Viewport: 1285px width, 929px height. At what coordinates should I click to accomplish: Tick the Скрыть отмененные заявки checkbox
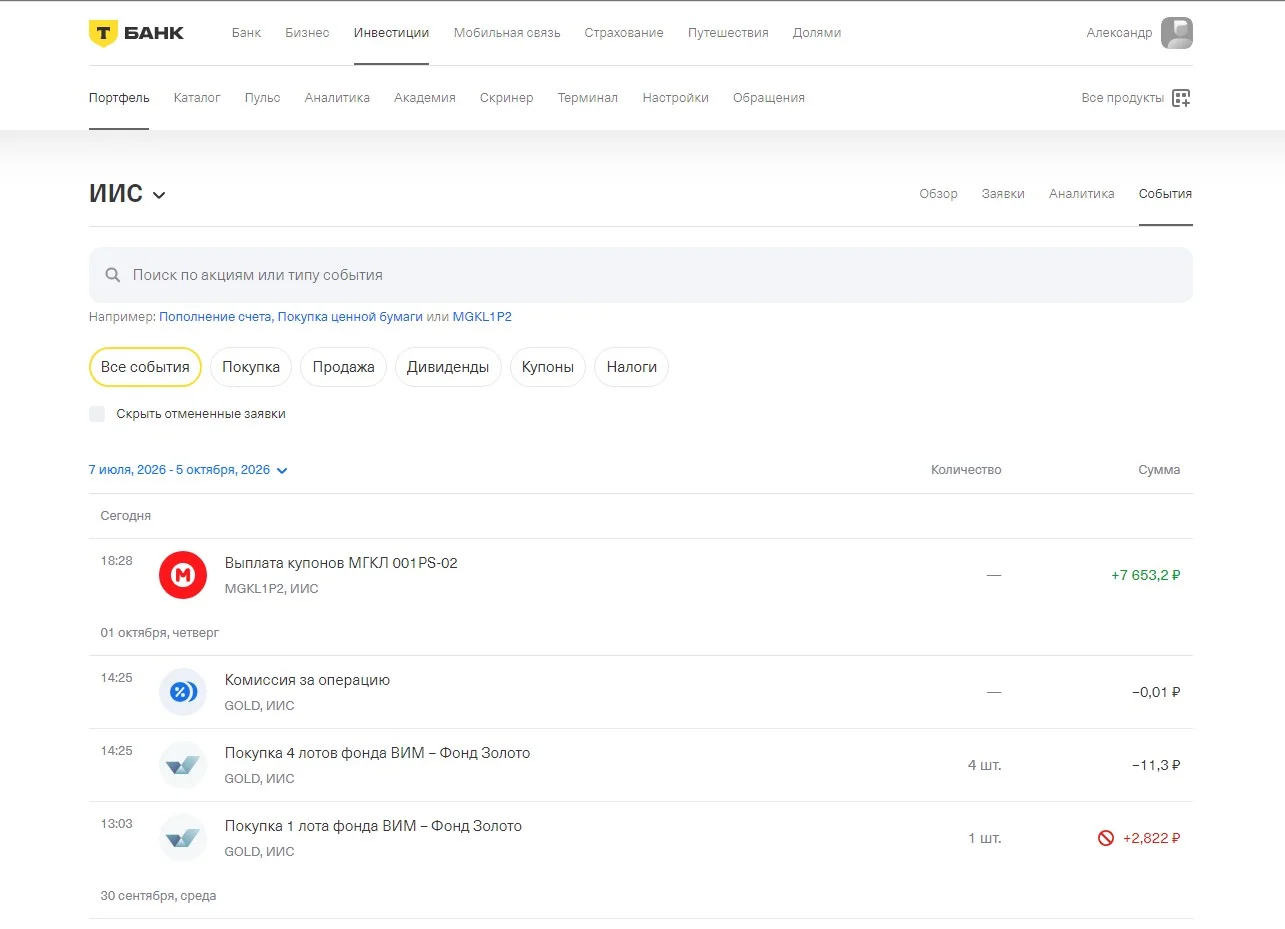click(97, 414)
